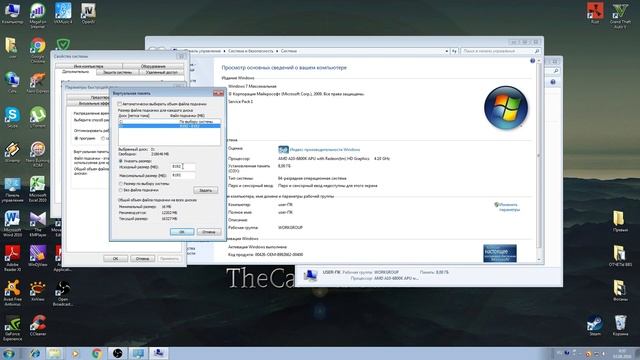Open Internet Explorer from the taskbar

tap(35, 353)
